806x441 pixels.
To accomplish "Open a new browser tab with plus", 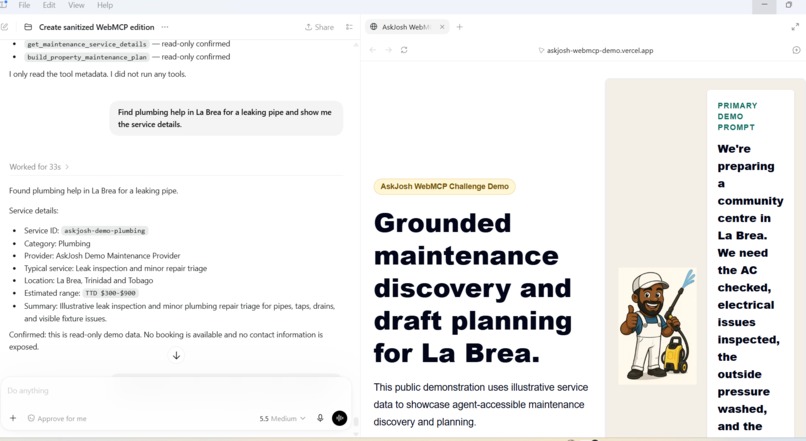I will (x=460, y=27).
